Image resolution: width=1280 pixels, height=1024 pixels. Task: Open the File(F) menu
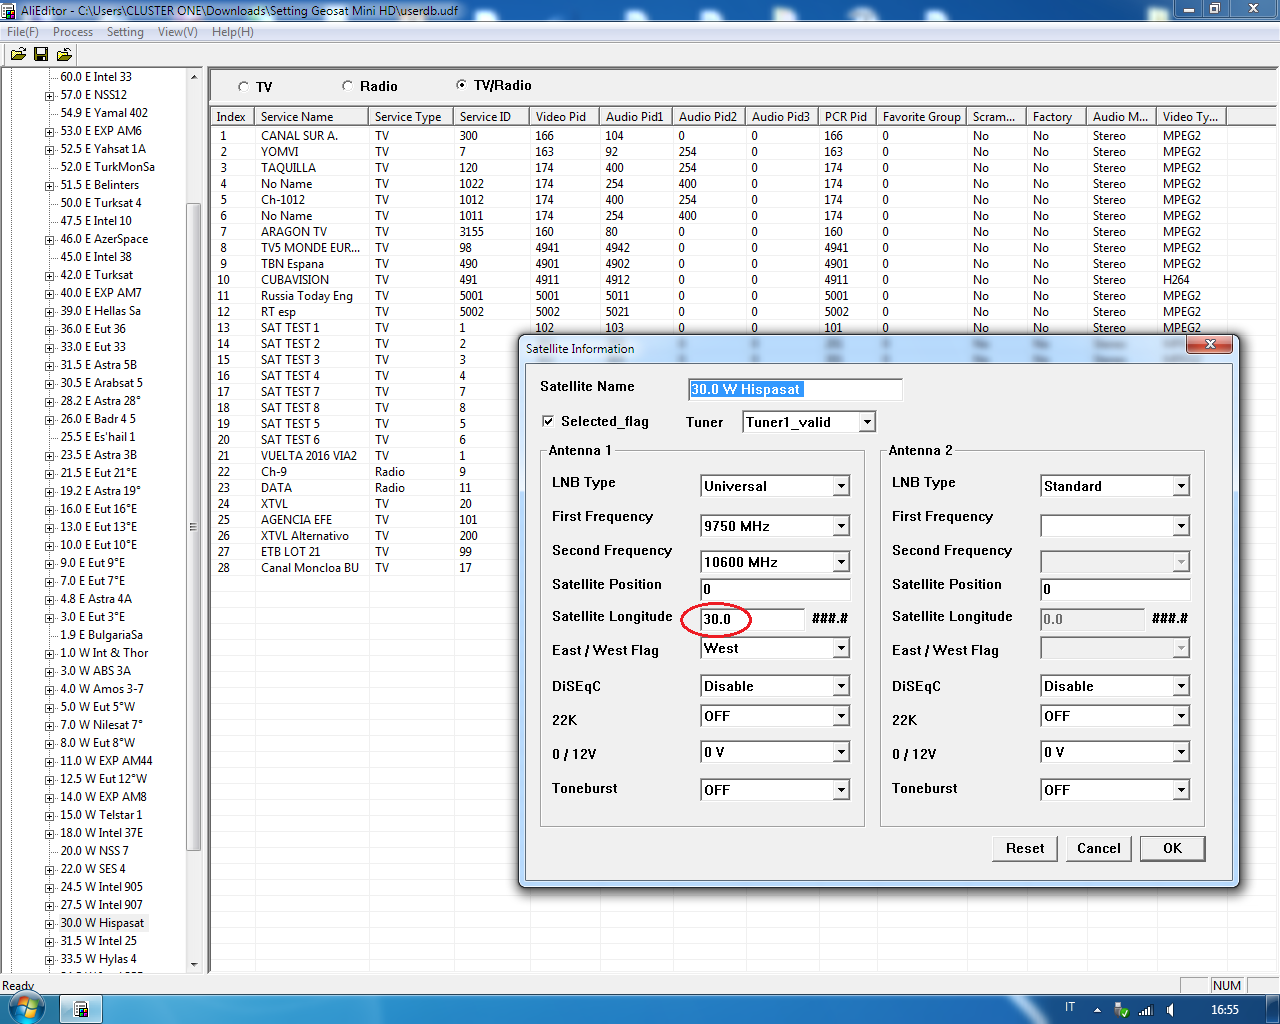[23, 32]
